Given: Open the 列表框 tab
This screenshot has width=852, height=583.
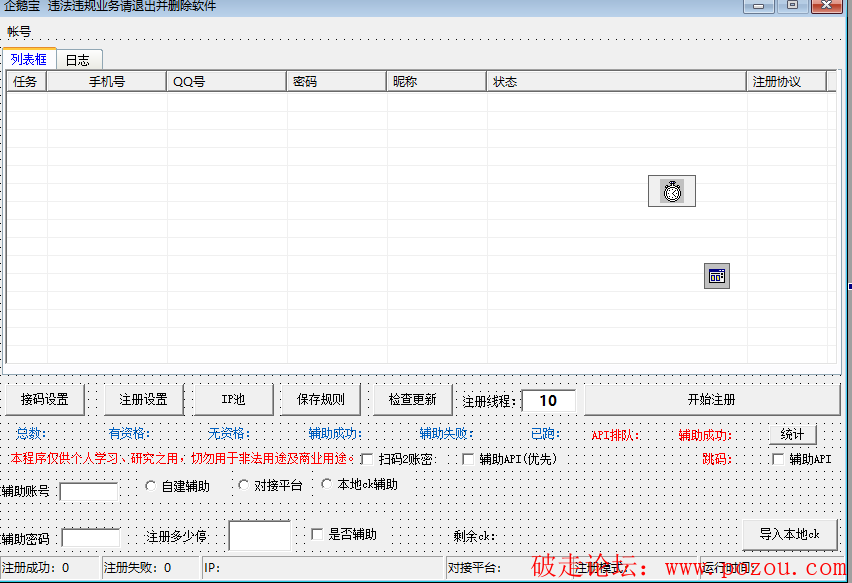Looking at the screenshot, I should pyautogui.click(x=29, y=59).
